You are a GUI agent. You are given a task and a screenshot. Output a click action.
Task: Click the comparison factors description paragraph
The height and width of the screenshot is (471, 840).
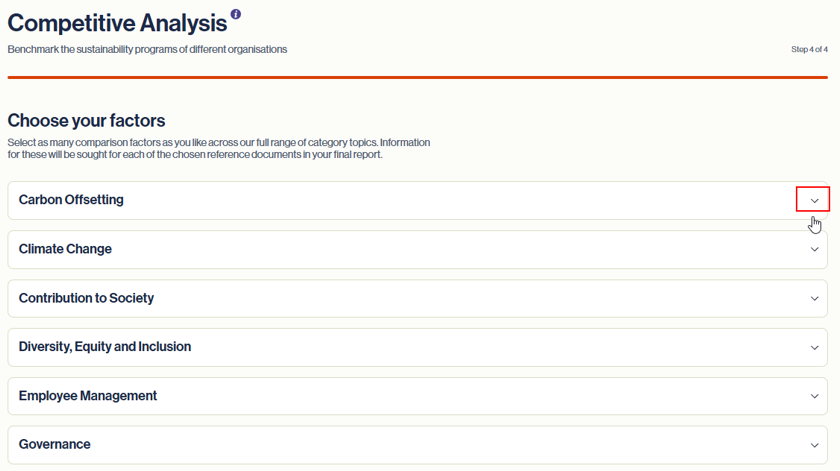tap(219, 148)
